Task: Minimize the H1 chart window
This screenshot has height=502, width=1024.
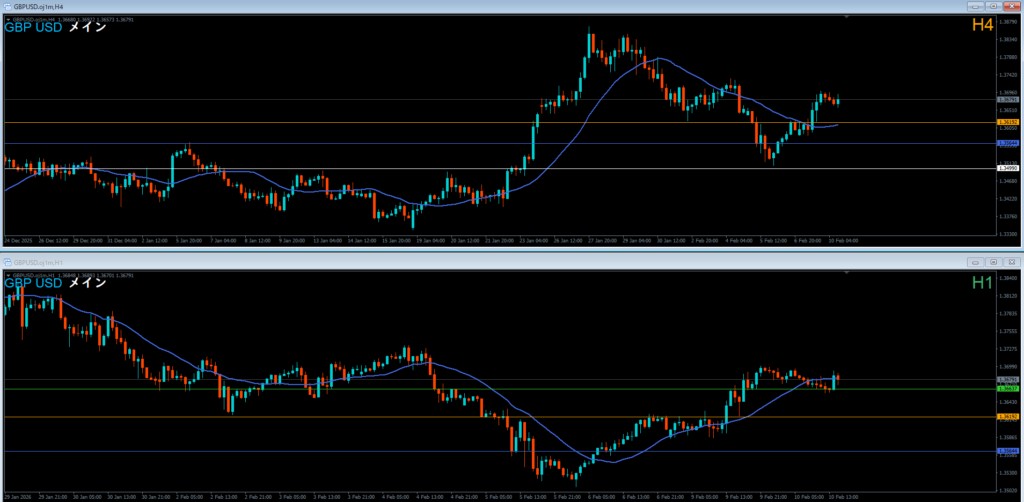Action: pyautogui.click(x=975, y=262)
